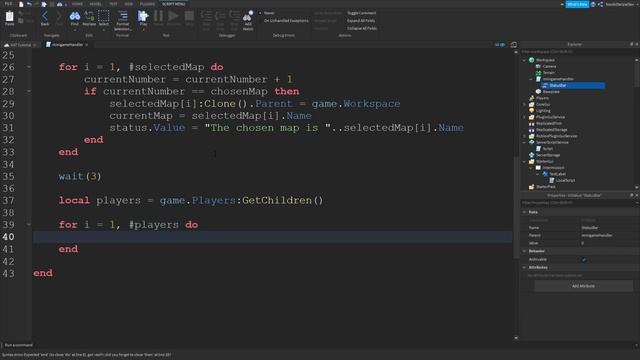This screenshot has width=640, height=360.
Task: Click the Add Attribute button
Action: click(x=583, y=286)
